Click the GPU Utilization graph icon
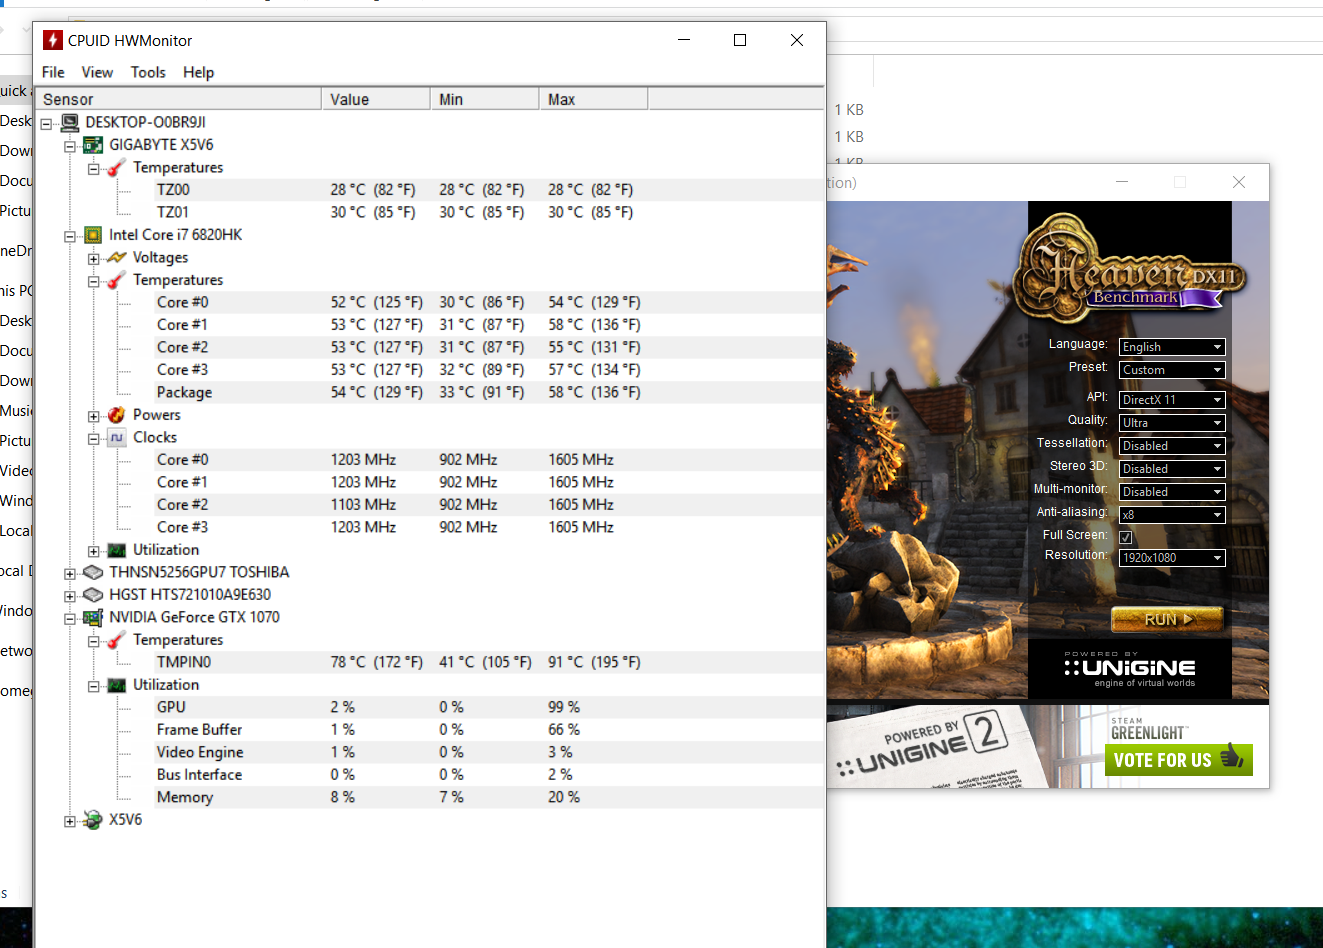 [x=117, y=685]
